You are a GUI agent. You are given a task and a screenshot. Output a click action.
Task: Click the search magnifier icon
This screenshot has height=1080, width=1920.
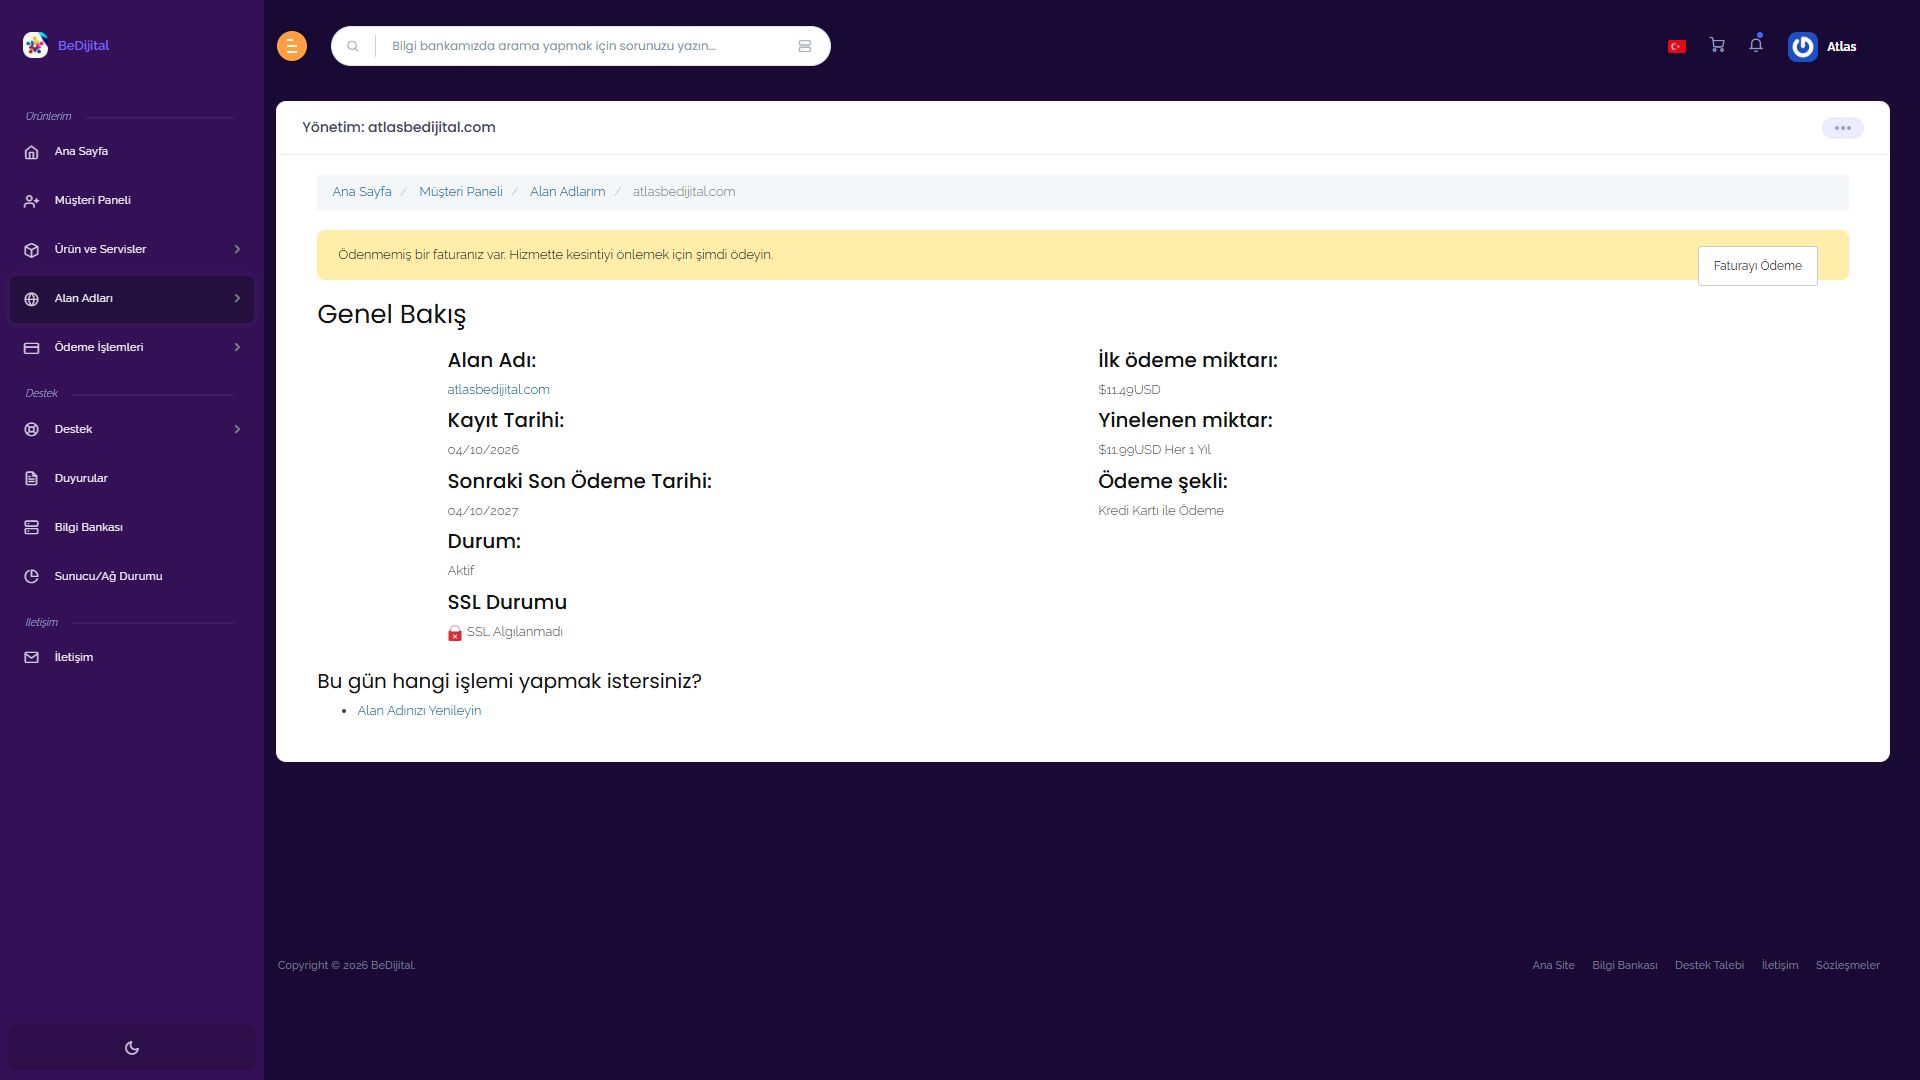(353, 46)
